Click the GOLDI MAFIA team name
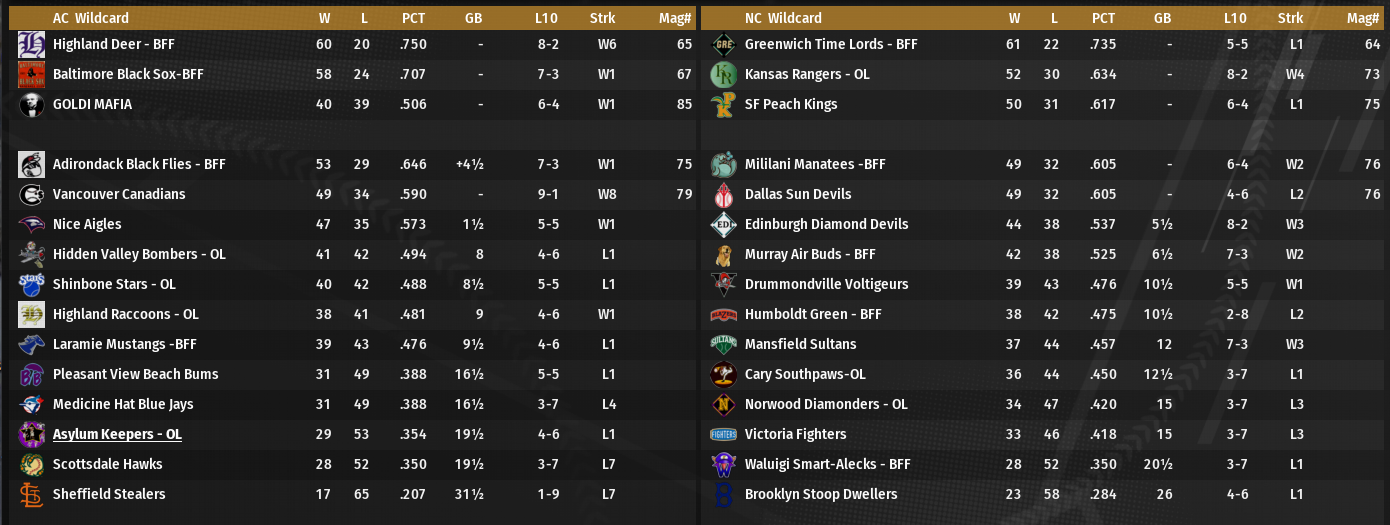Image resolution: width=1390 pixels, height=525 pixels. [x=92, y=104]
